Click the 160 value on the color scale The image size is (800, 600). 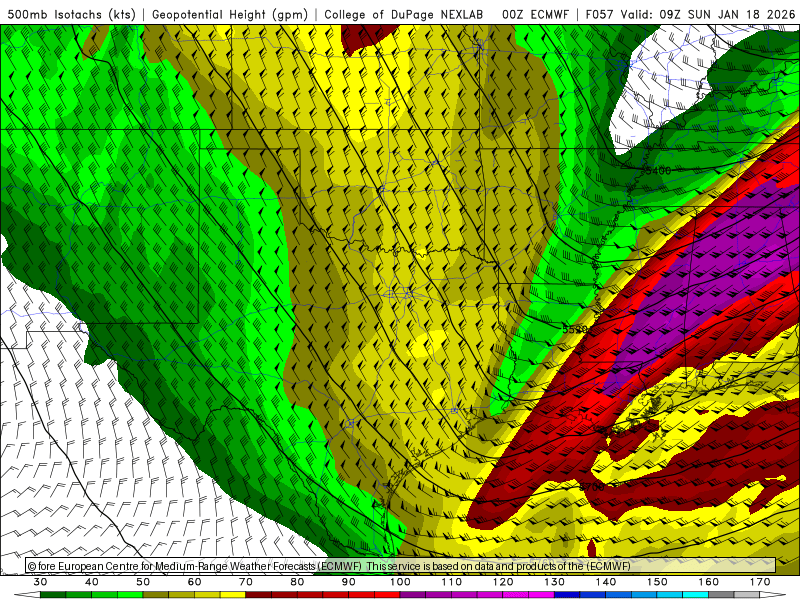click(x=709, y=582)
